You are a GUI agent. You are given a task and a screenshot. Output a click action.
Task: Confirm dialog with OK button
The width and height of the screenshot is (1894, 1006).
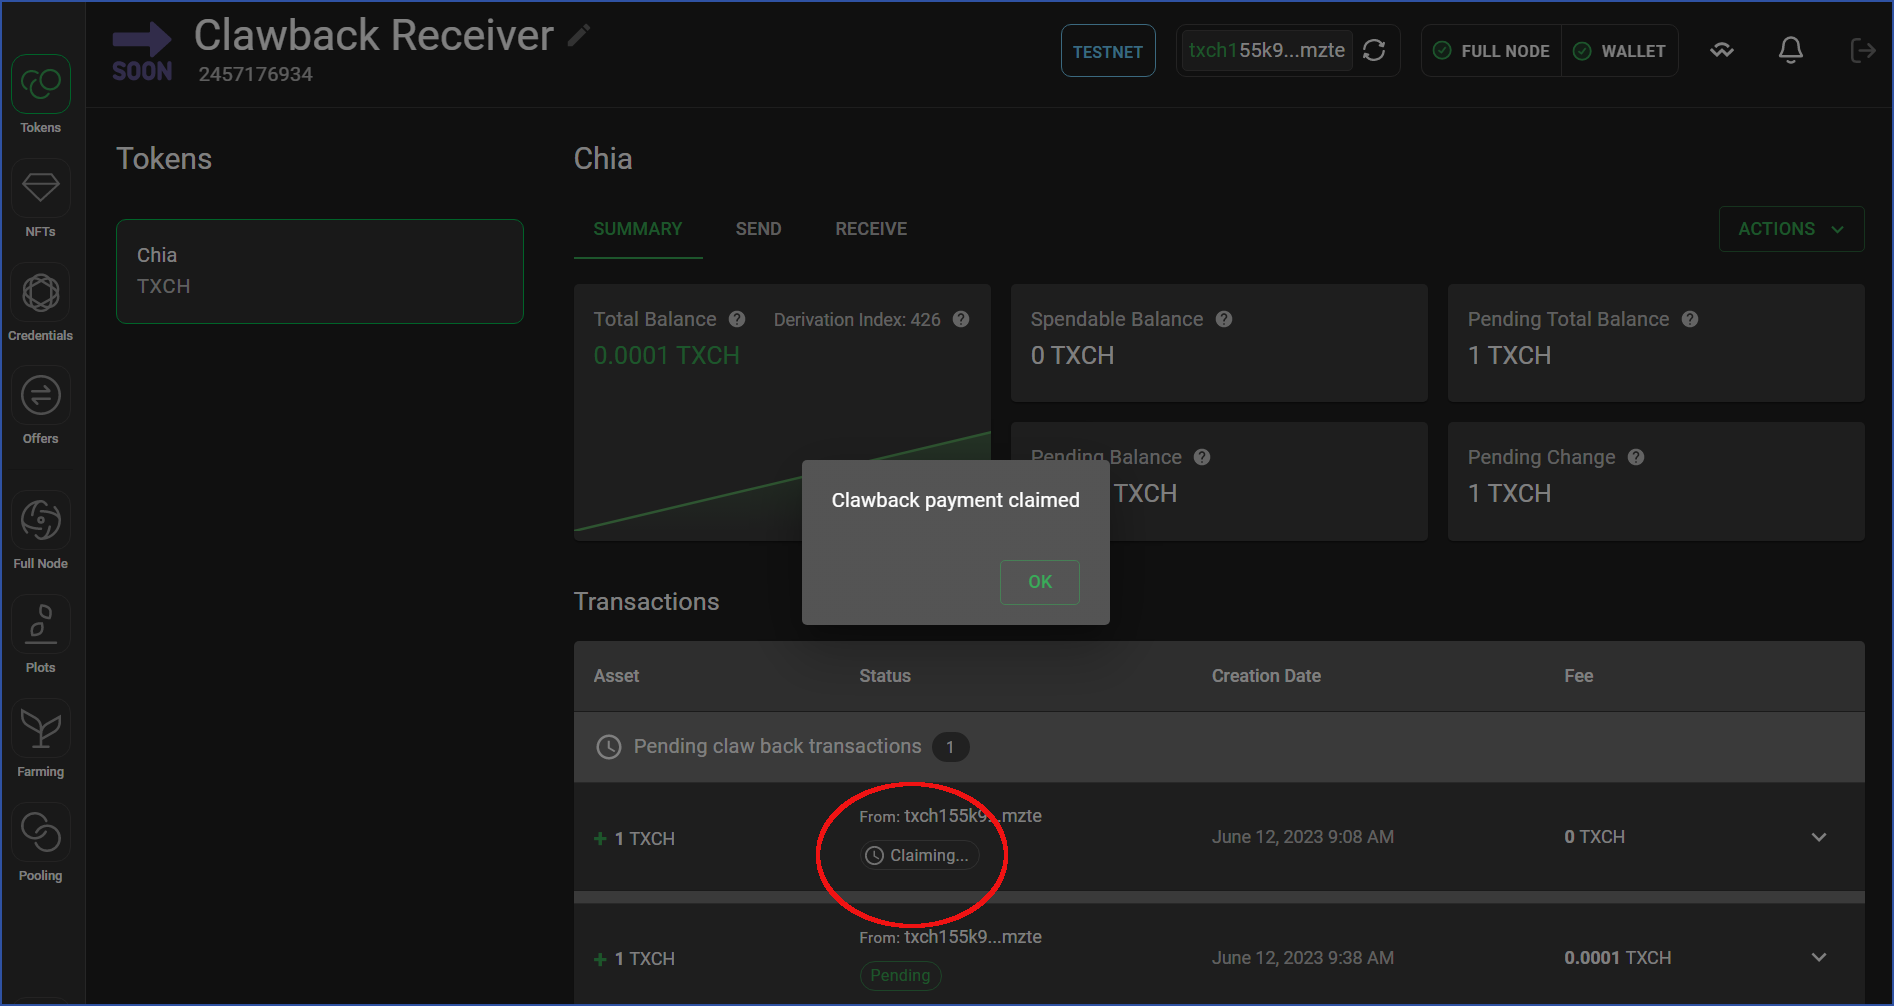(x=1040, y=582)
